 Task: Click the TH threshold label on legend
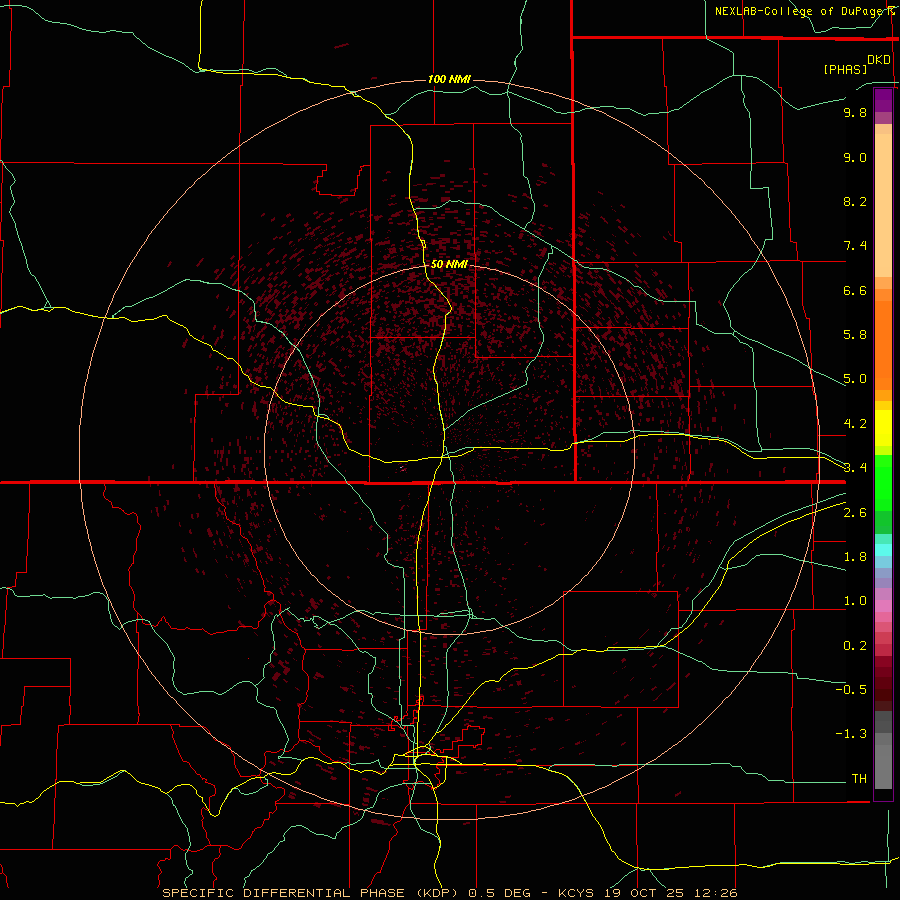pyautogui.click(x=859, y=779)
